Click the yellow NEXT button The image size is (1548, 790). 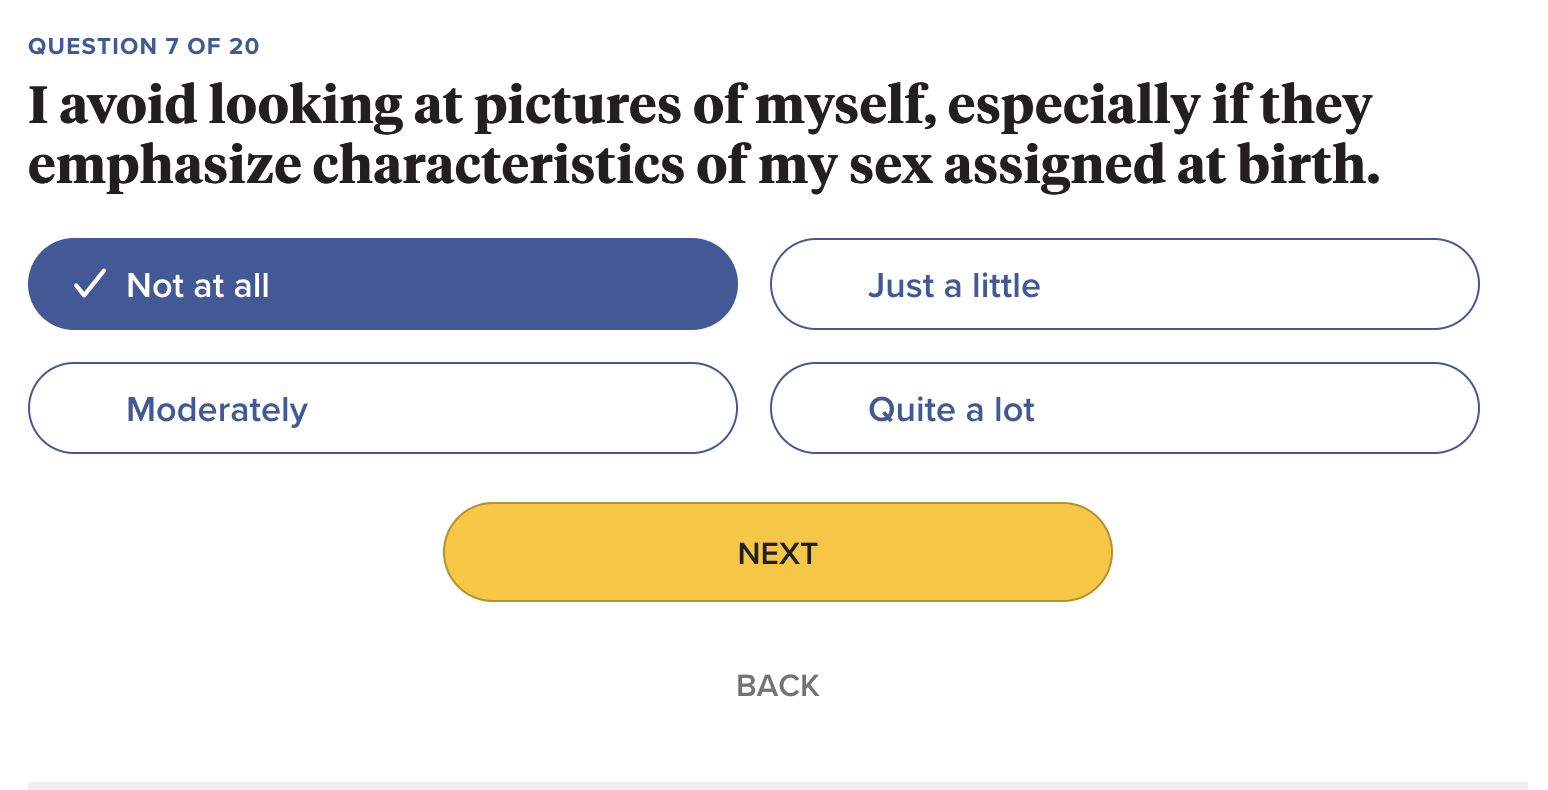(777, 552)
